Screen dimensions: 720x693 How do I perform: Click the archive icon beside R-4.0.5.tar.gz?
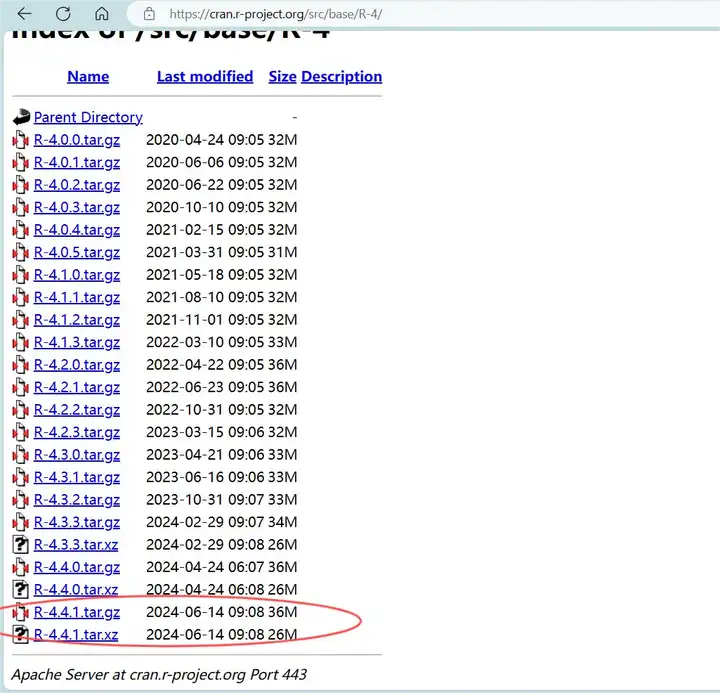[x=20, y=252]
